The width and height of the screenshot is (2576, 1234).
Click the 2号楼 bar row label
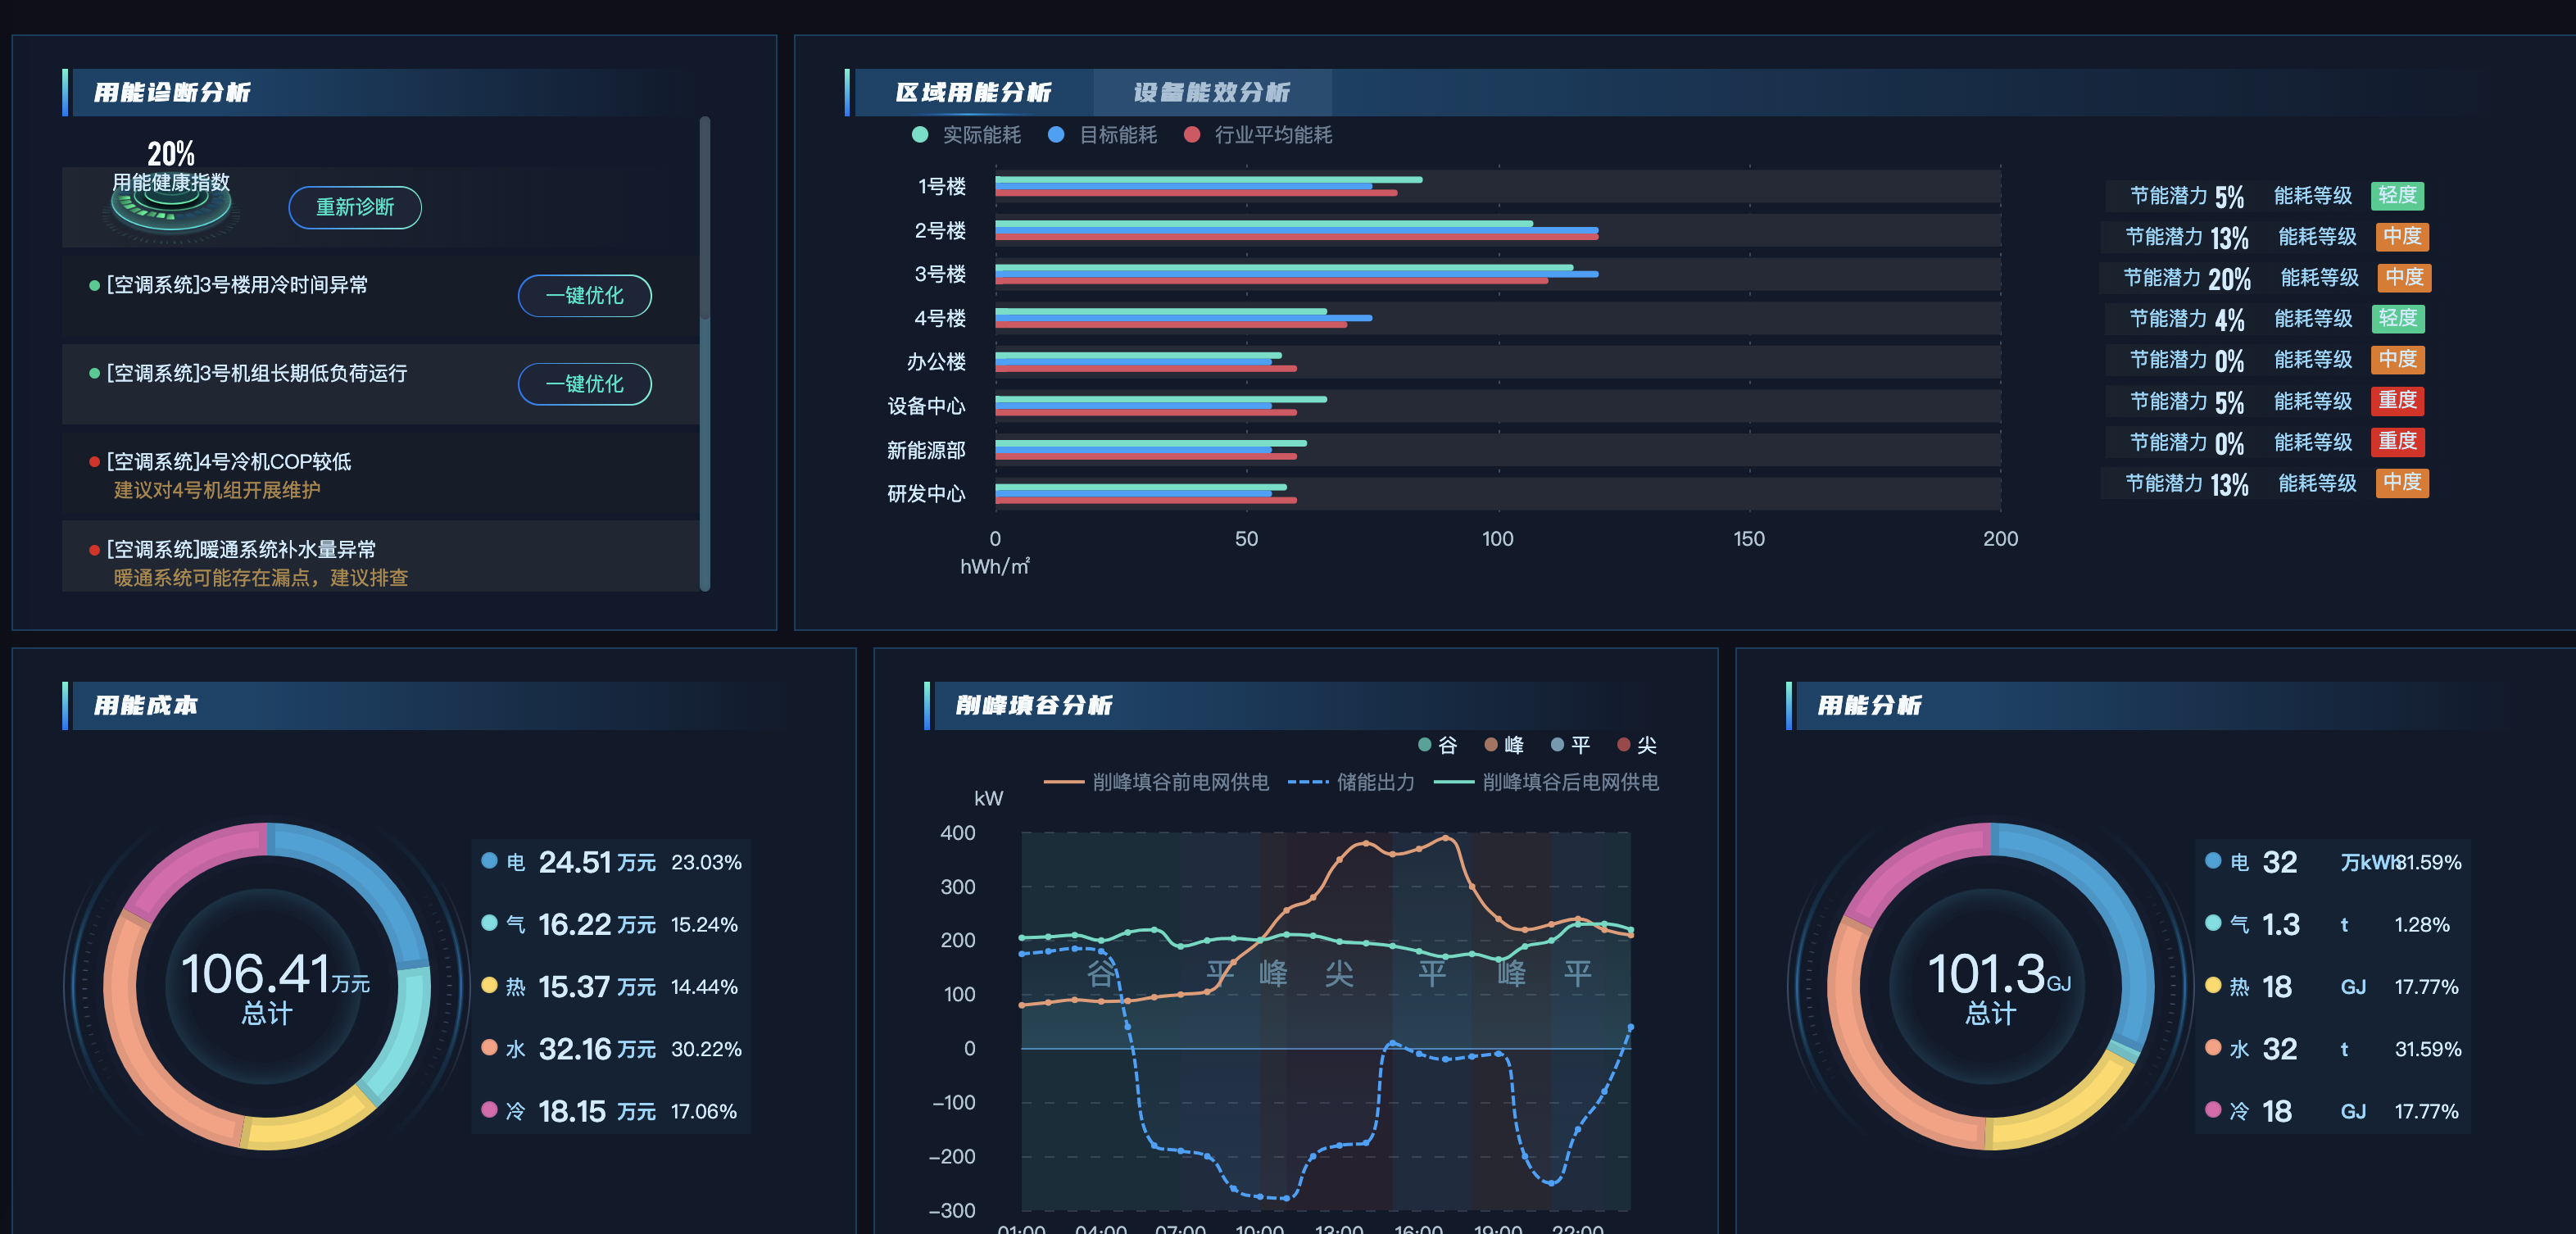pos(940,230)
